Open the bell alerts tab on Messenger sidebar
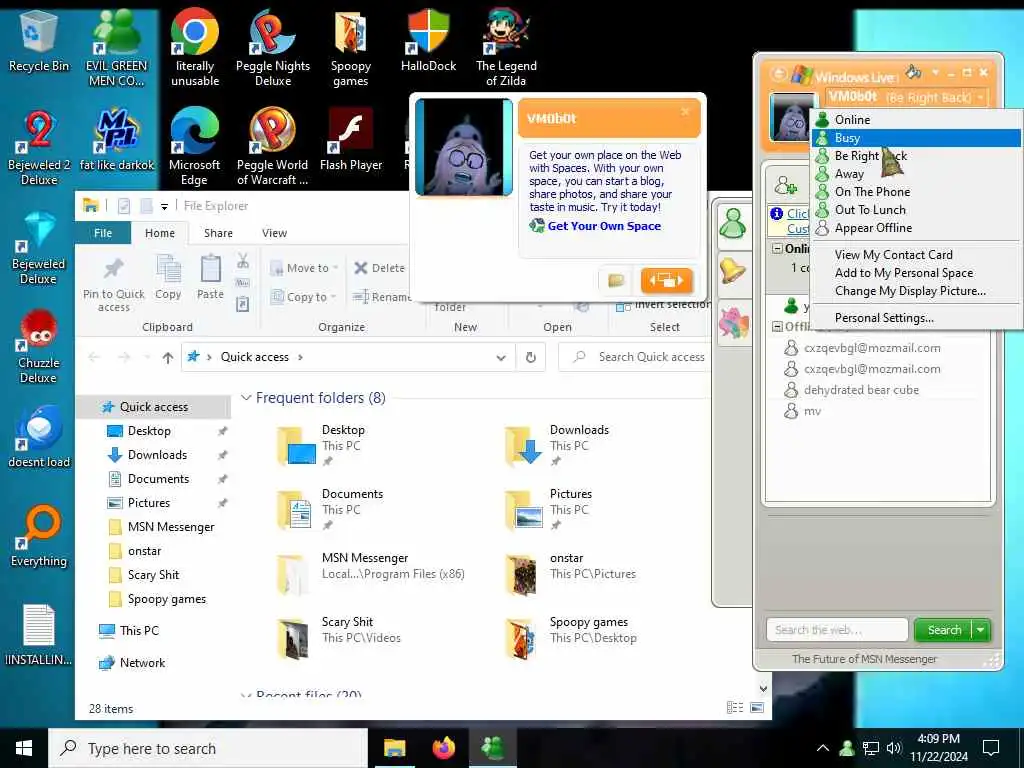 (x=733, y=270)
